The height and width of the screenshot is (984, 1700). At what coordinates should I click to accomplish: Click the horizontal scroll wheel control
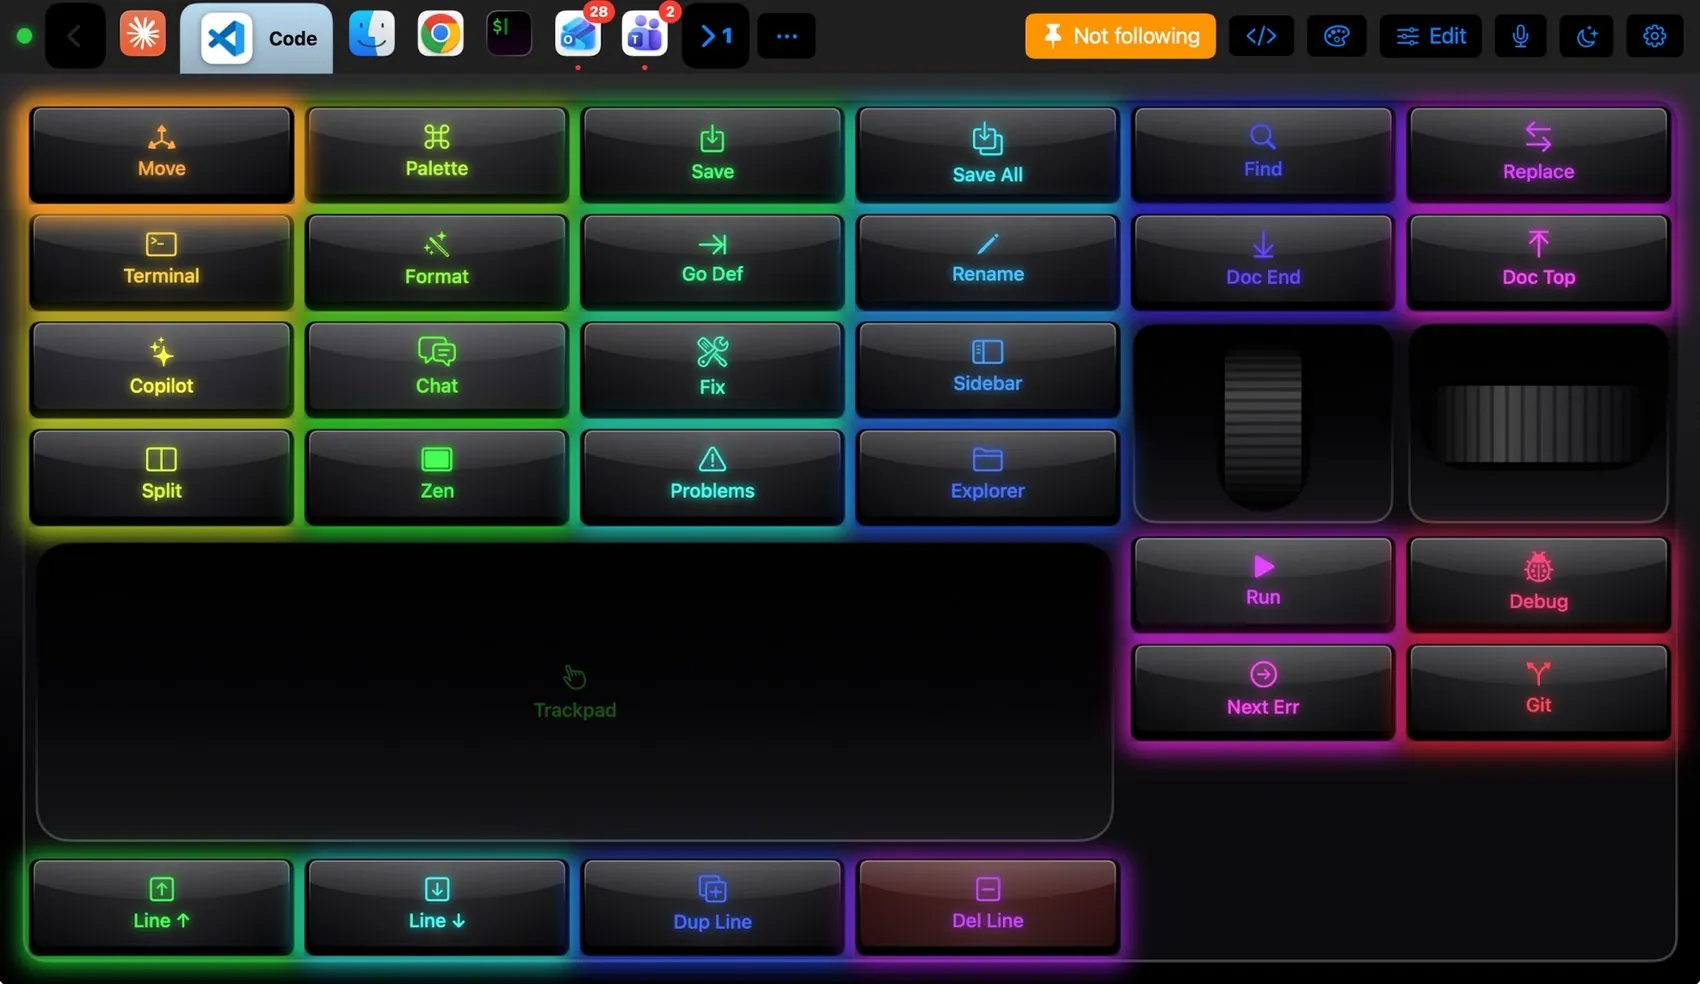click(x=1538, y=423)
